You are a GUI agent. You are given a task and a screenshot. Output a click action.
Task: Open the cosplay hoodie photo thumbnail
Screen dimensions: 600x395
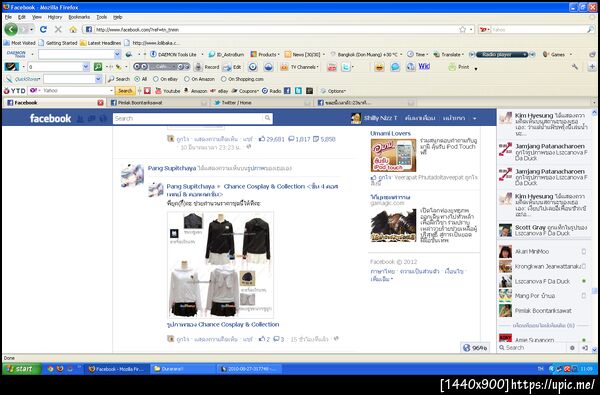point(220,265)
